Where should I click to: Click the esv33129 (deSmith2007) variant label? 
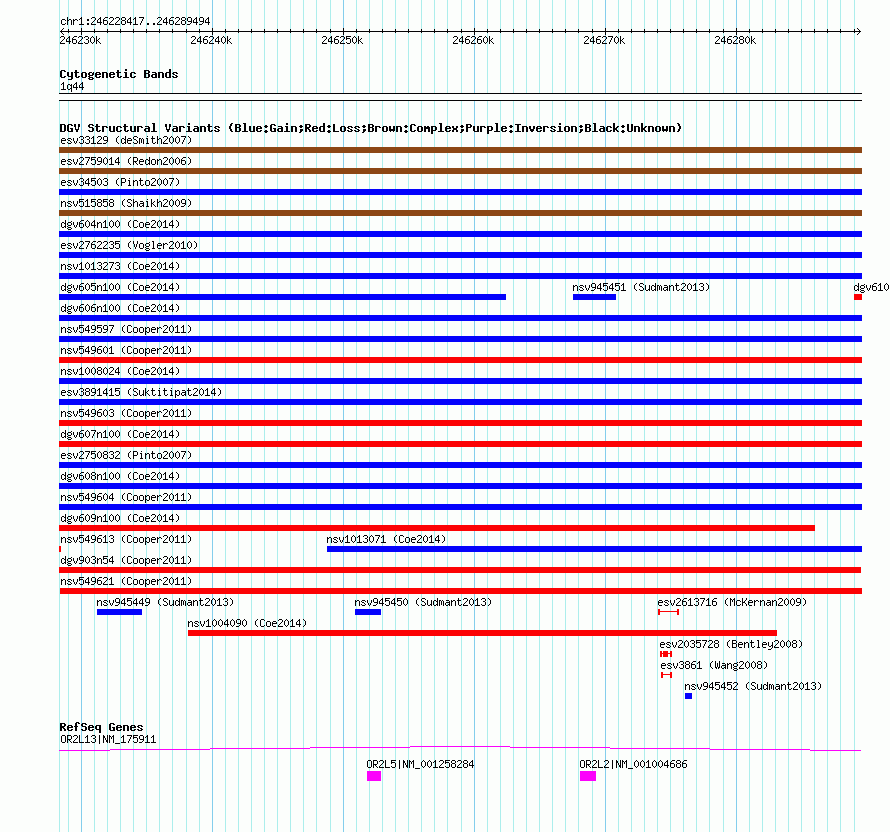[126, 140]
